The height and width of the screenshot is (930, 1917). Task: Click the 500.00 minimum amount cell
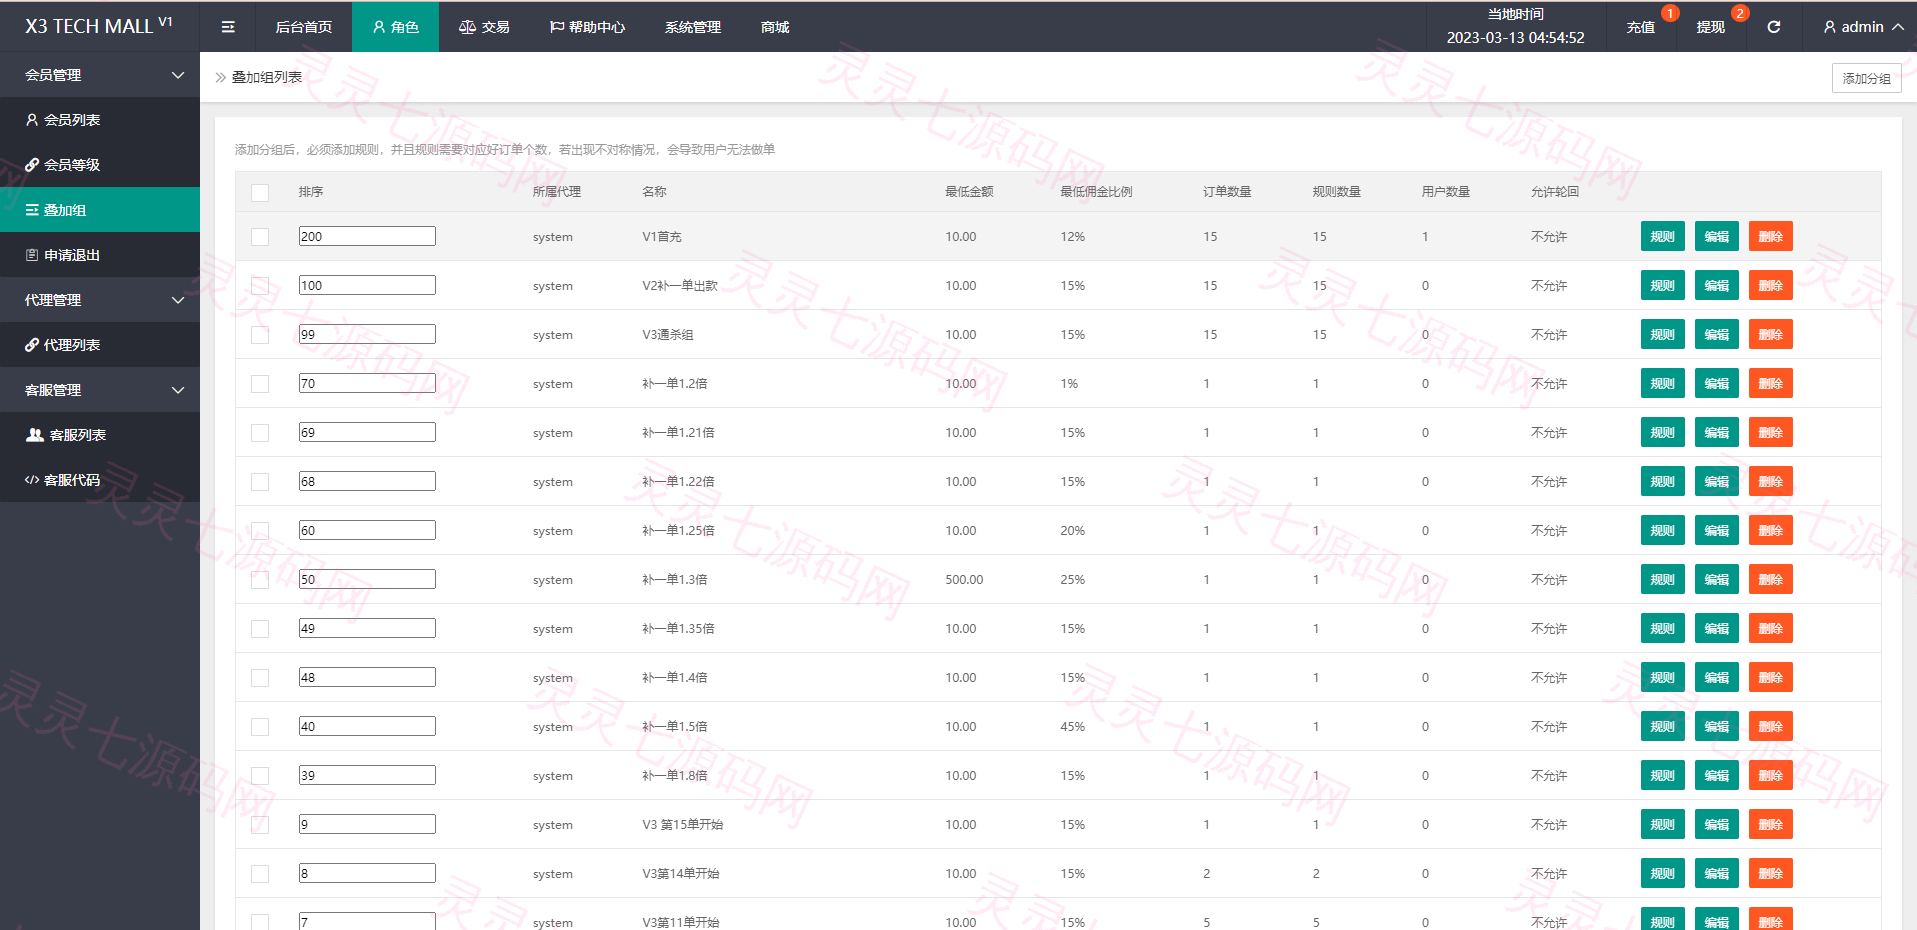[x=964, y=580]
